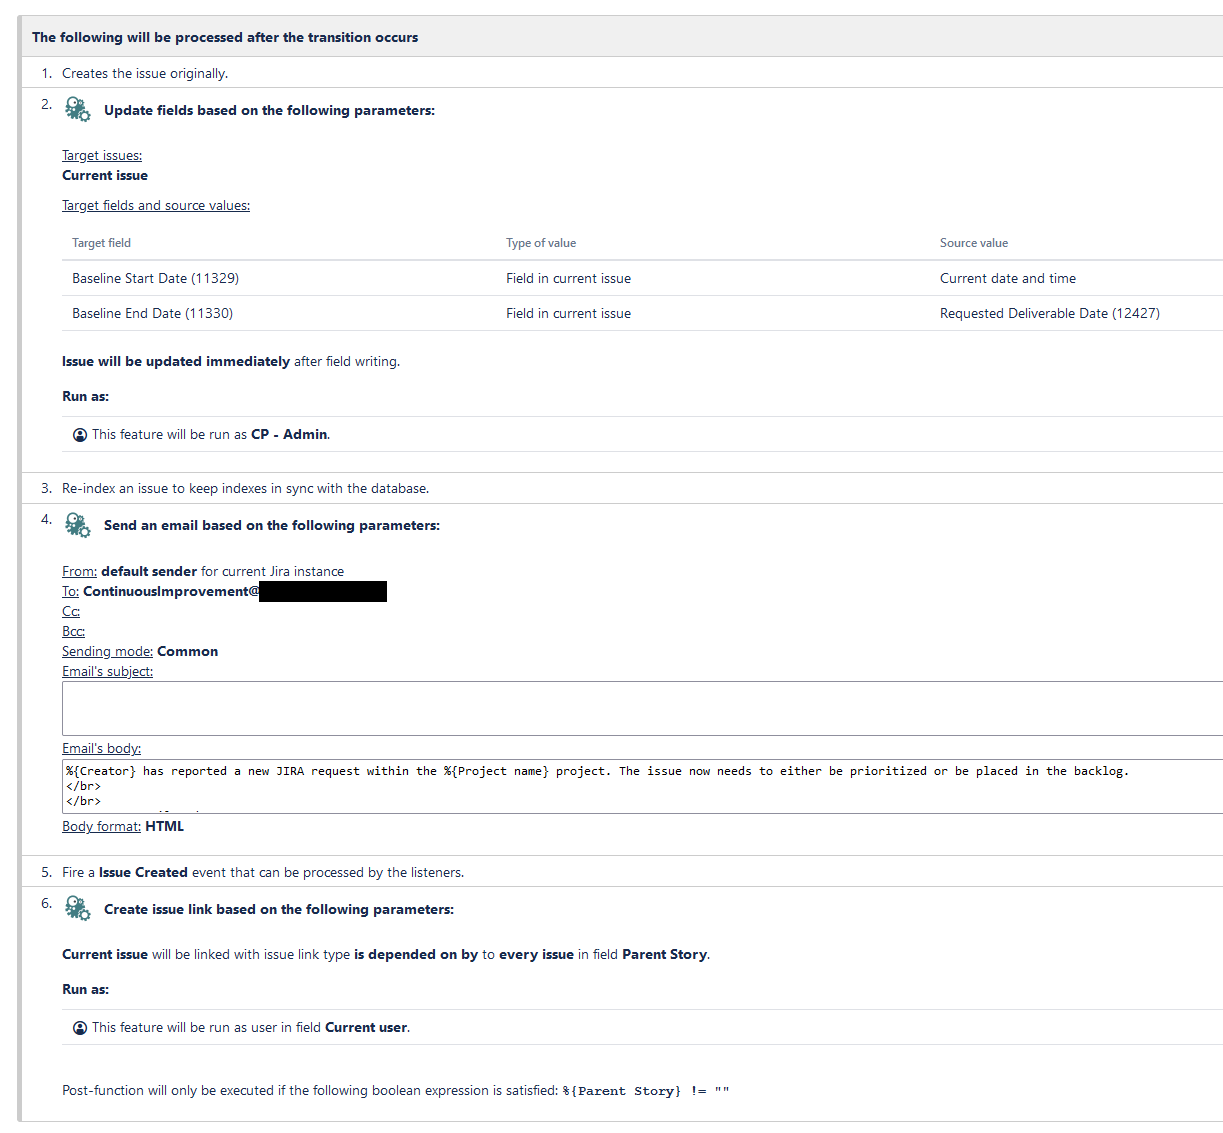Click the Body format label
1223x1133 pixels.
[101, 826]
